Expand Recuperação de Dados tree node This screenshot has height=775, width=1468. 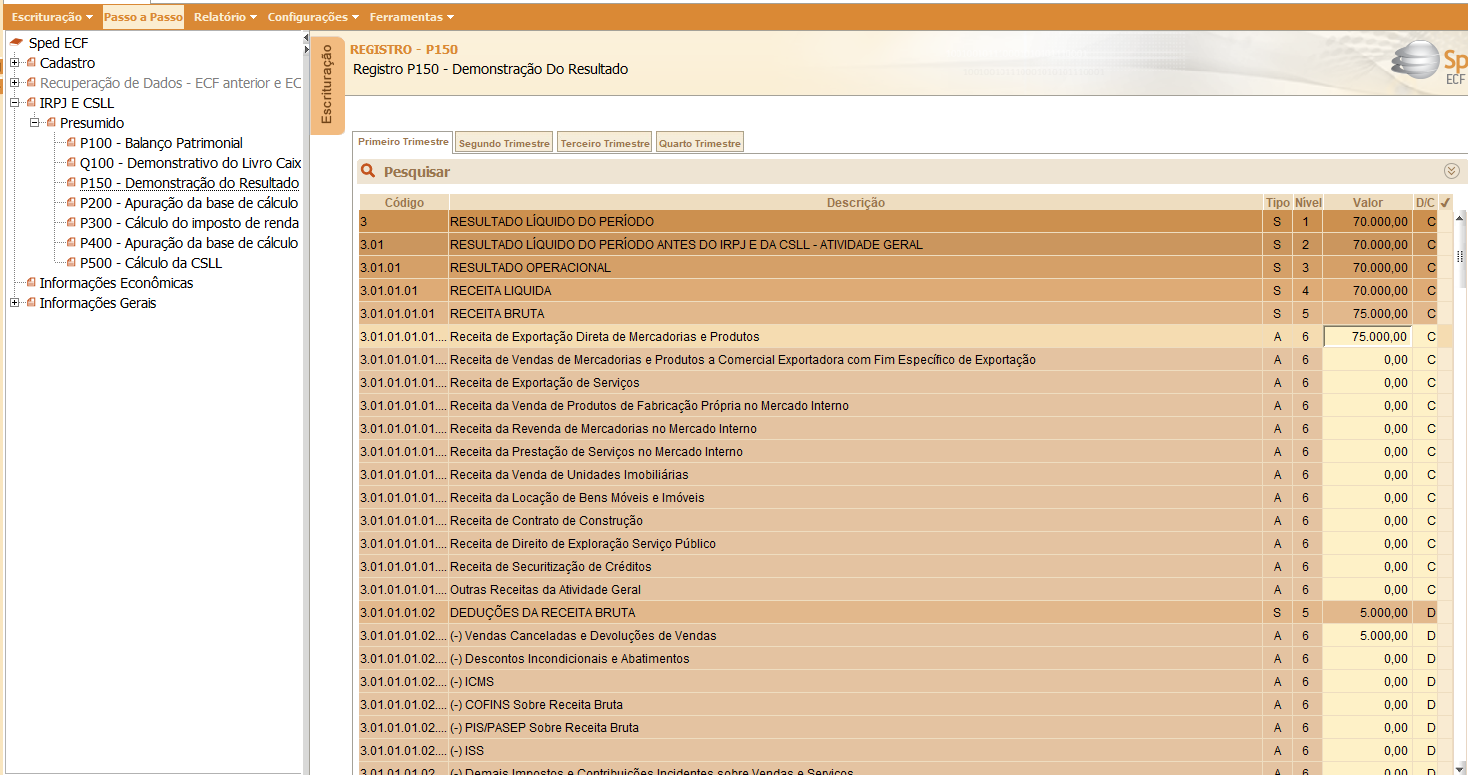tap(15, 83)
